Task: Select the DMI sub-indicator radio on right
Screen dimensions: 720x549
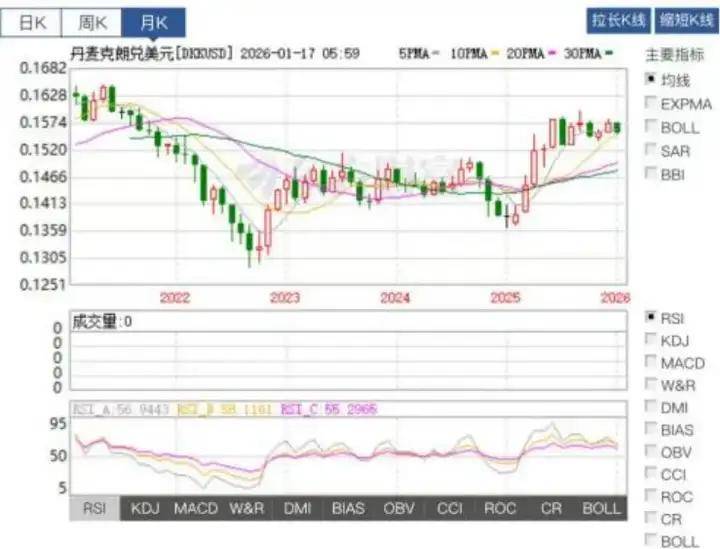Action: (x=650, y=406)
